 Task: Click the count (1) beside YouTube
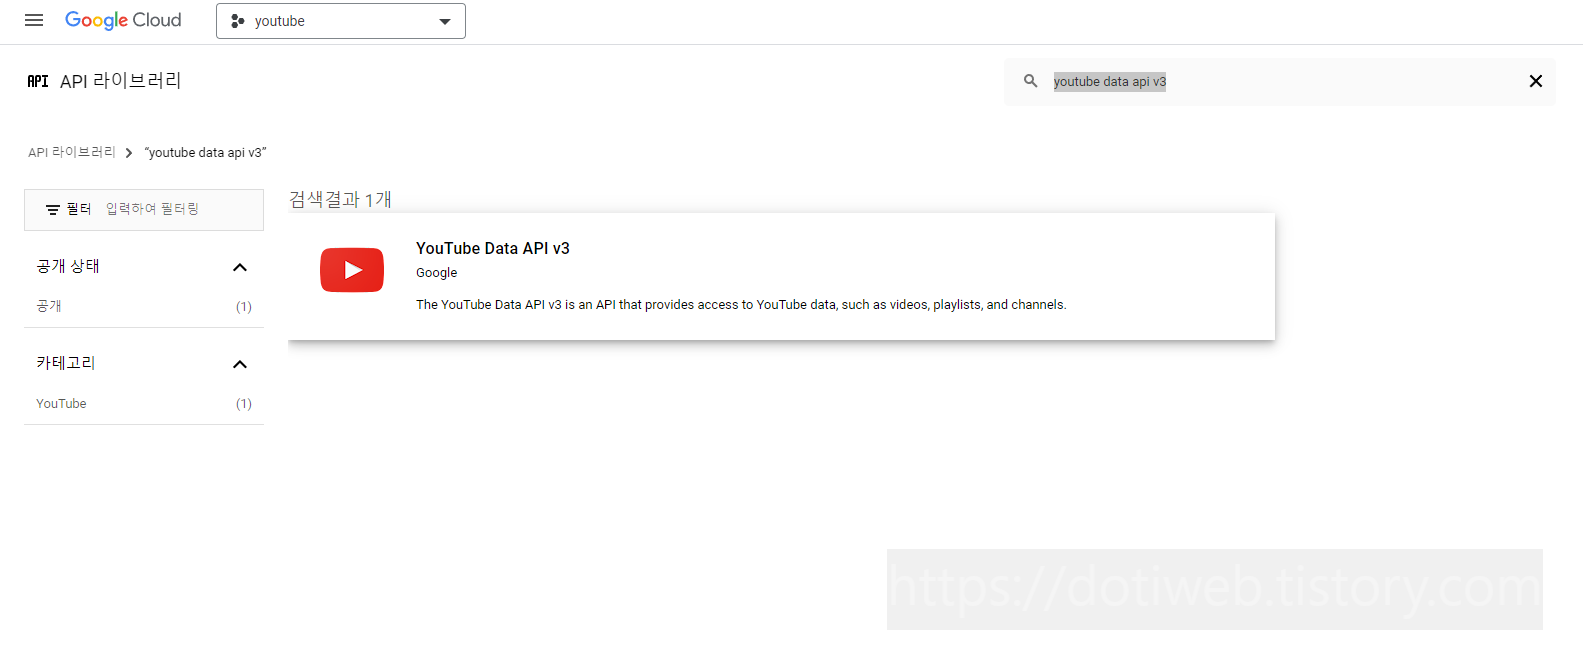(x=244, y=404)
